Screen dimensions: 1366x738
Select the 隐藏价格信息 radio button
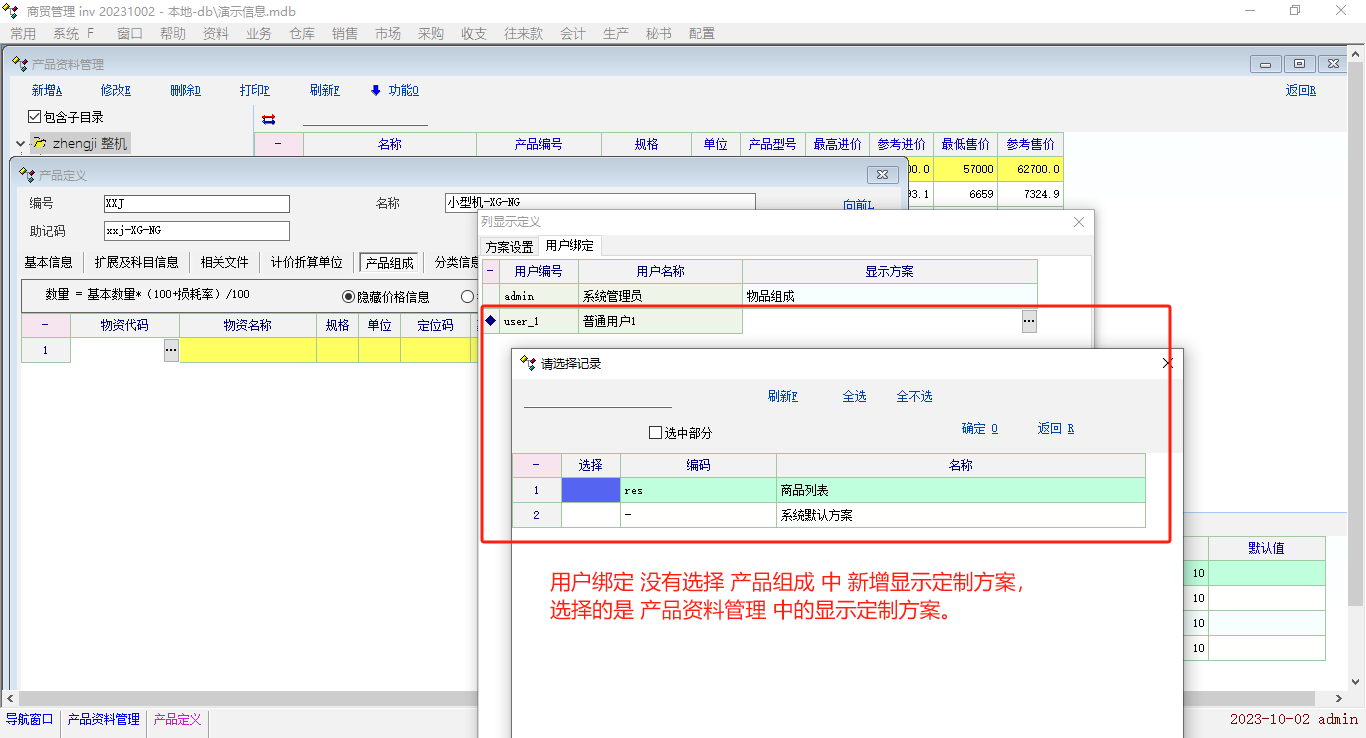[x=349, y=296]
